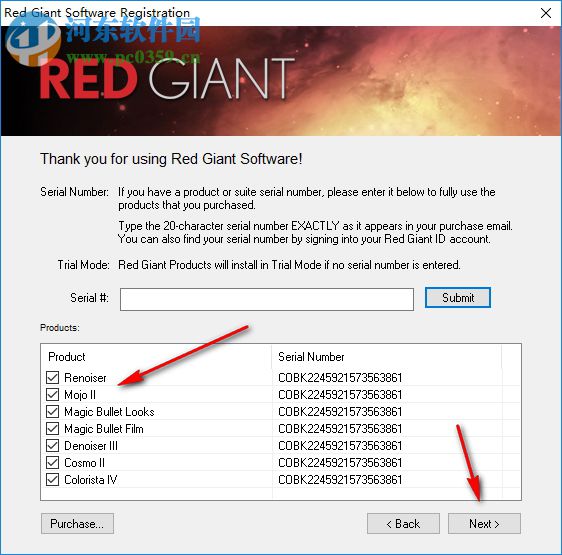Select the Mojo II product name

tap(80, 395)
